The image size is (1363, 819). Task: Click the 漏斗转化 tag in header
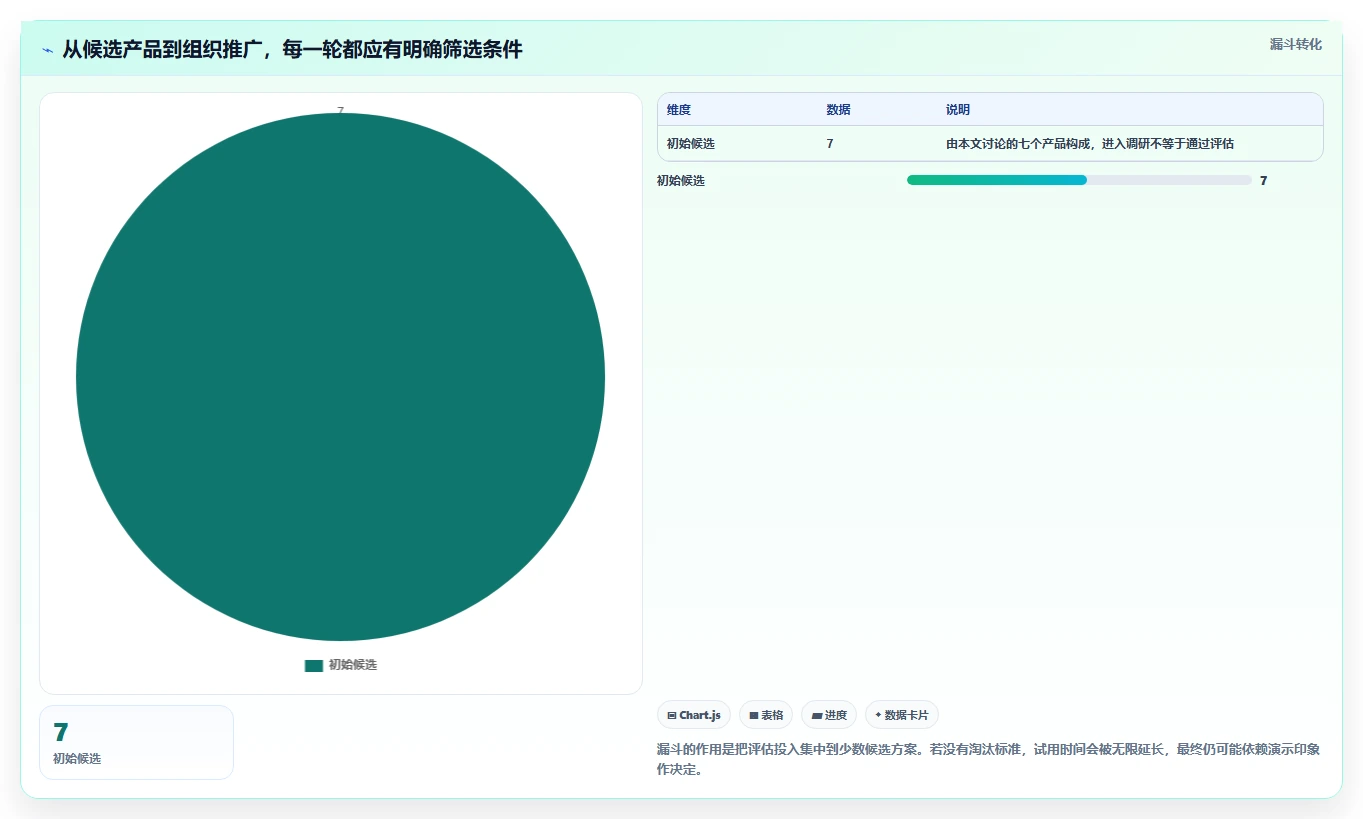click(1295, 44)
